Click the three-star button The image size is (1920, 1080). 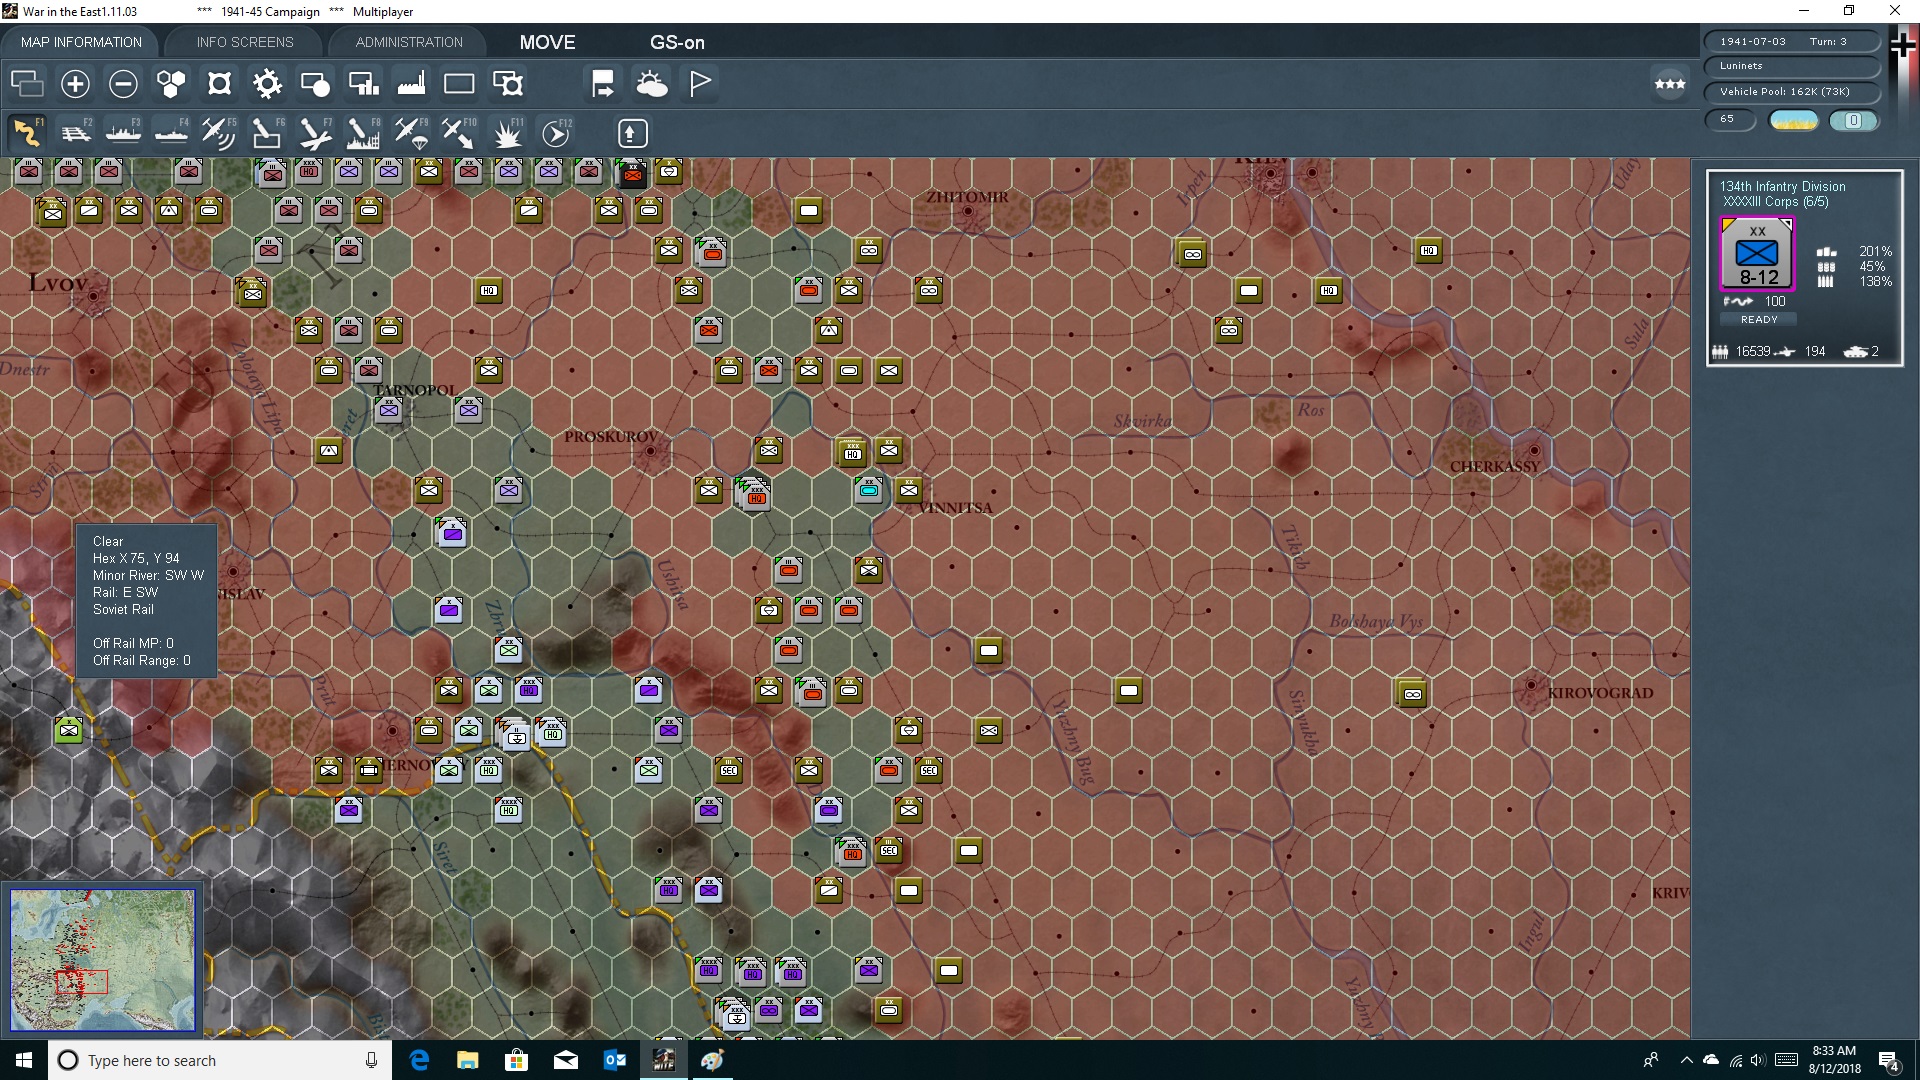(x=1670, y=84)
